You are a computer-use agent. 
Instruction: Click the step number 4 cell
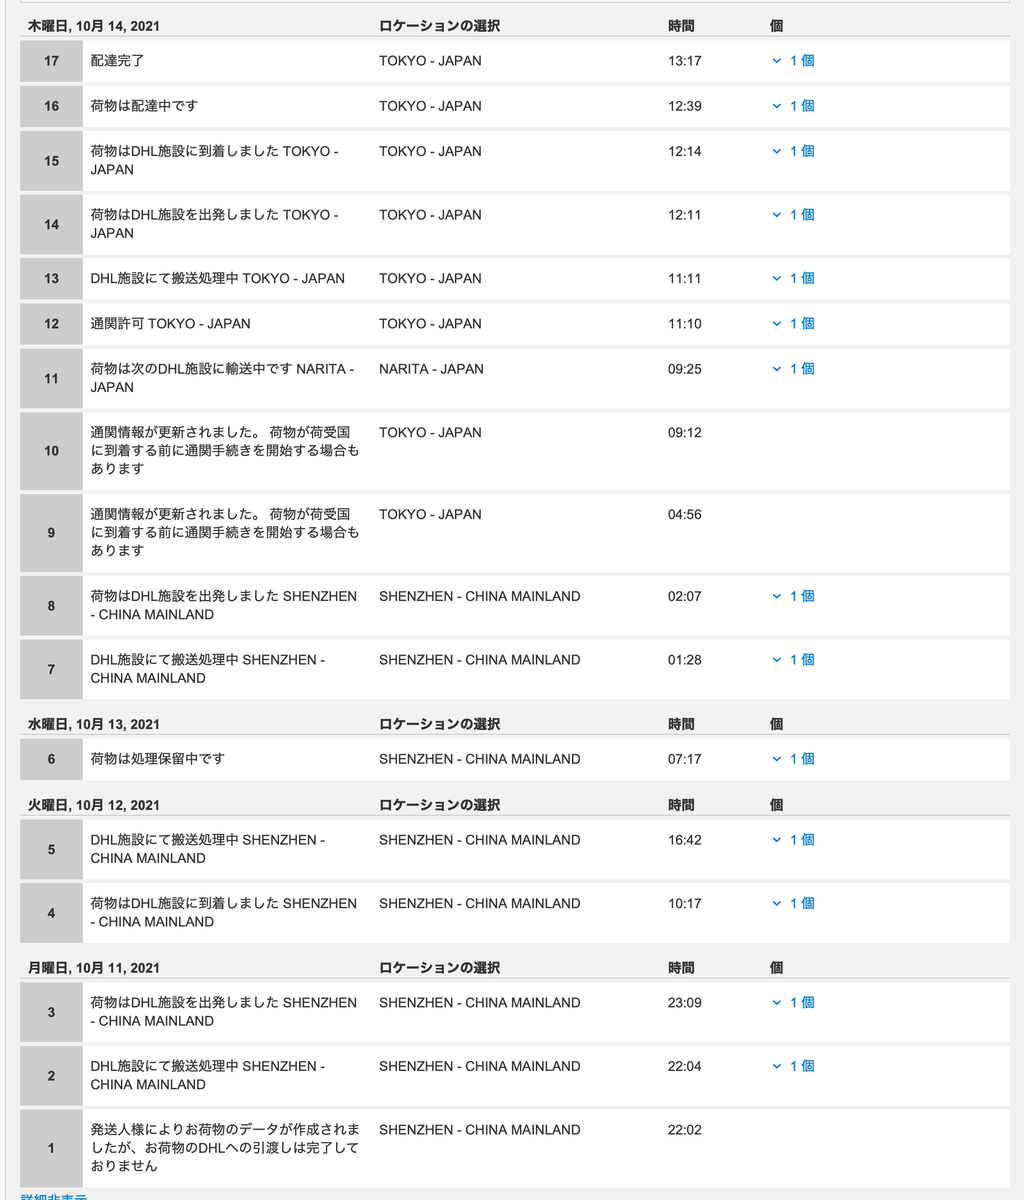pyautogui.click(x=51, y=913)
